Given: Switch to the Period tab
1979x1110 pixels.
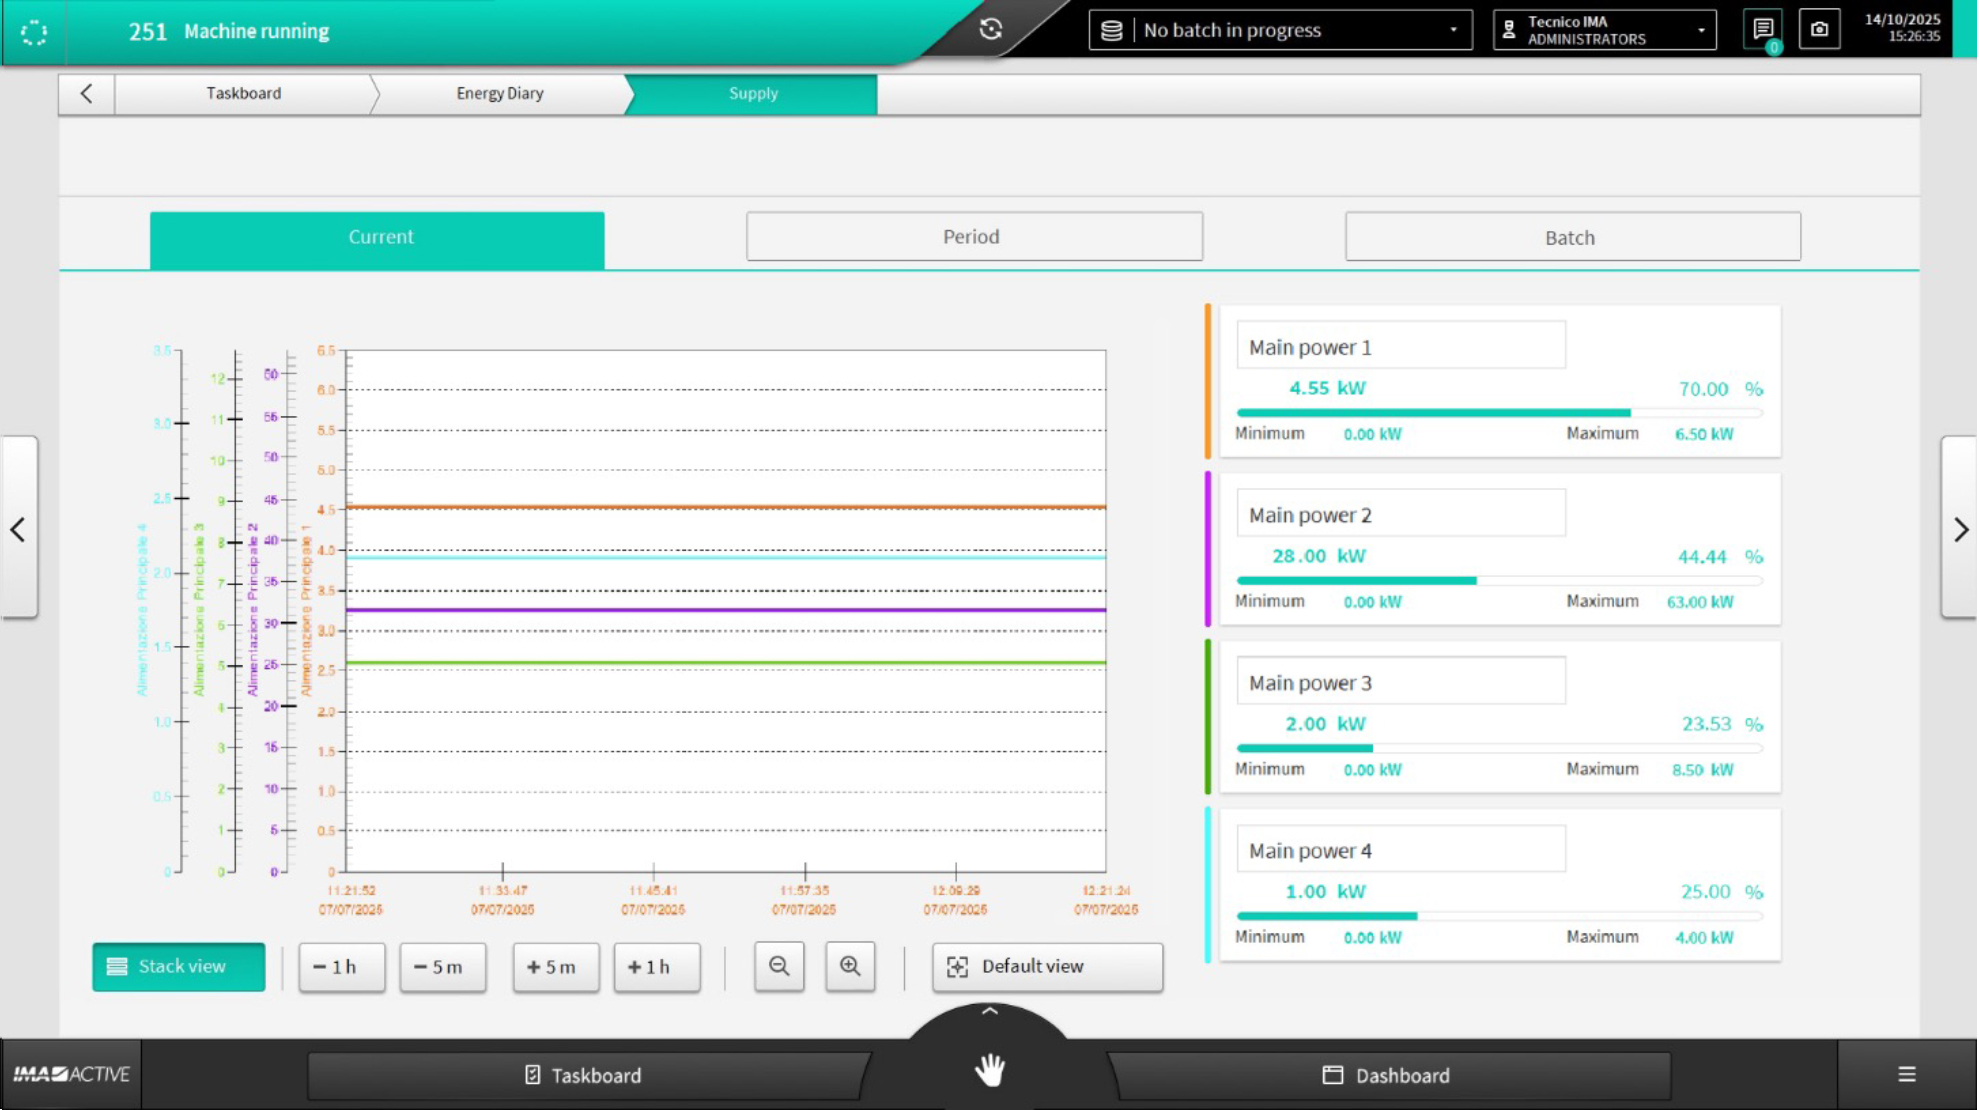Looking at the screenshot, I should point(974,237).
